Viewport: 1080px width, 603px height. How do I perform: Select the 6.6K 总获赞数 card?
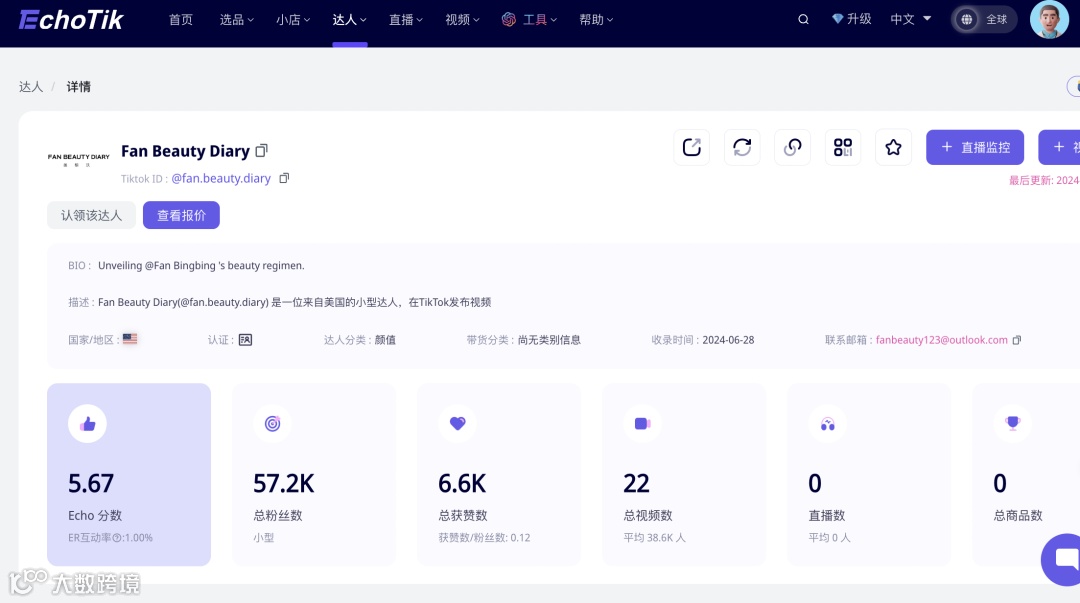pos(499,474)
